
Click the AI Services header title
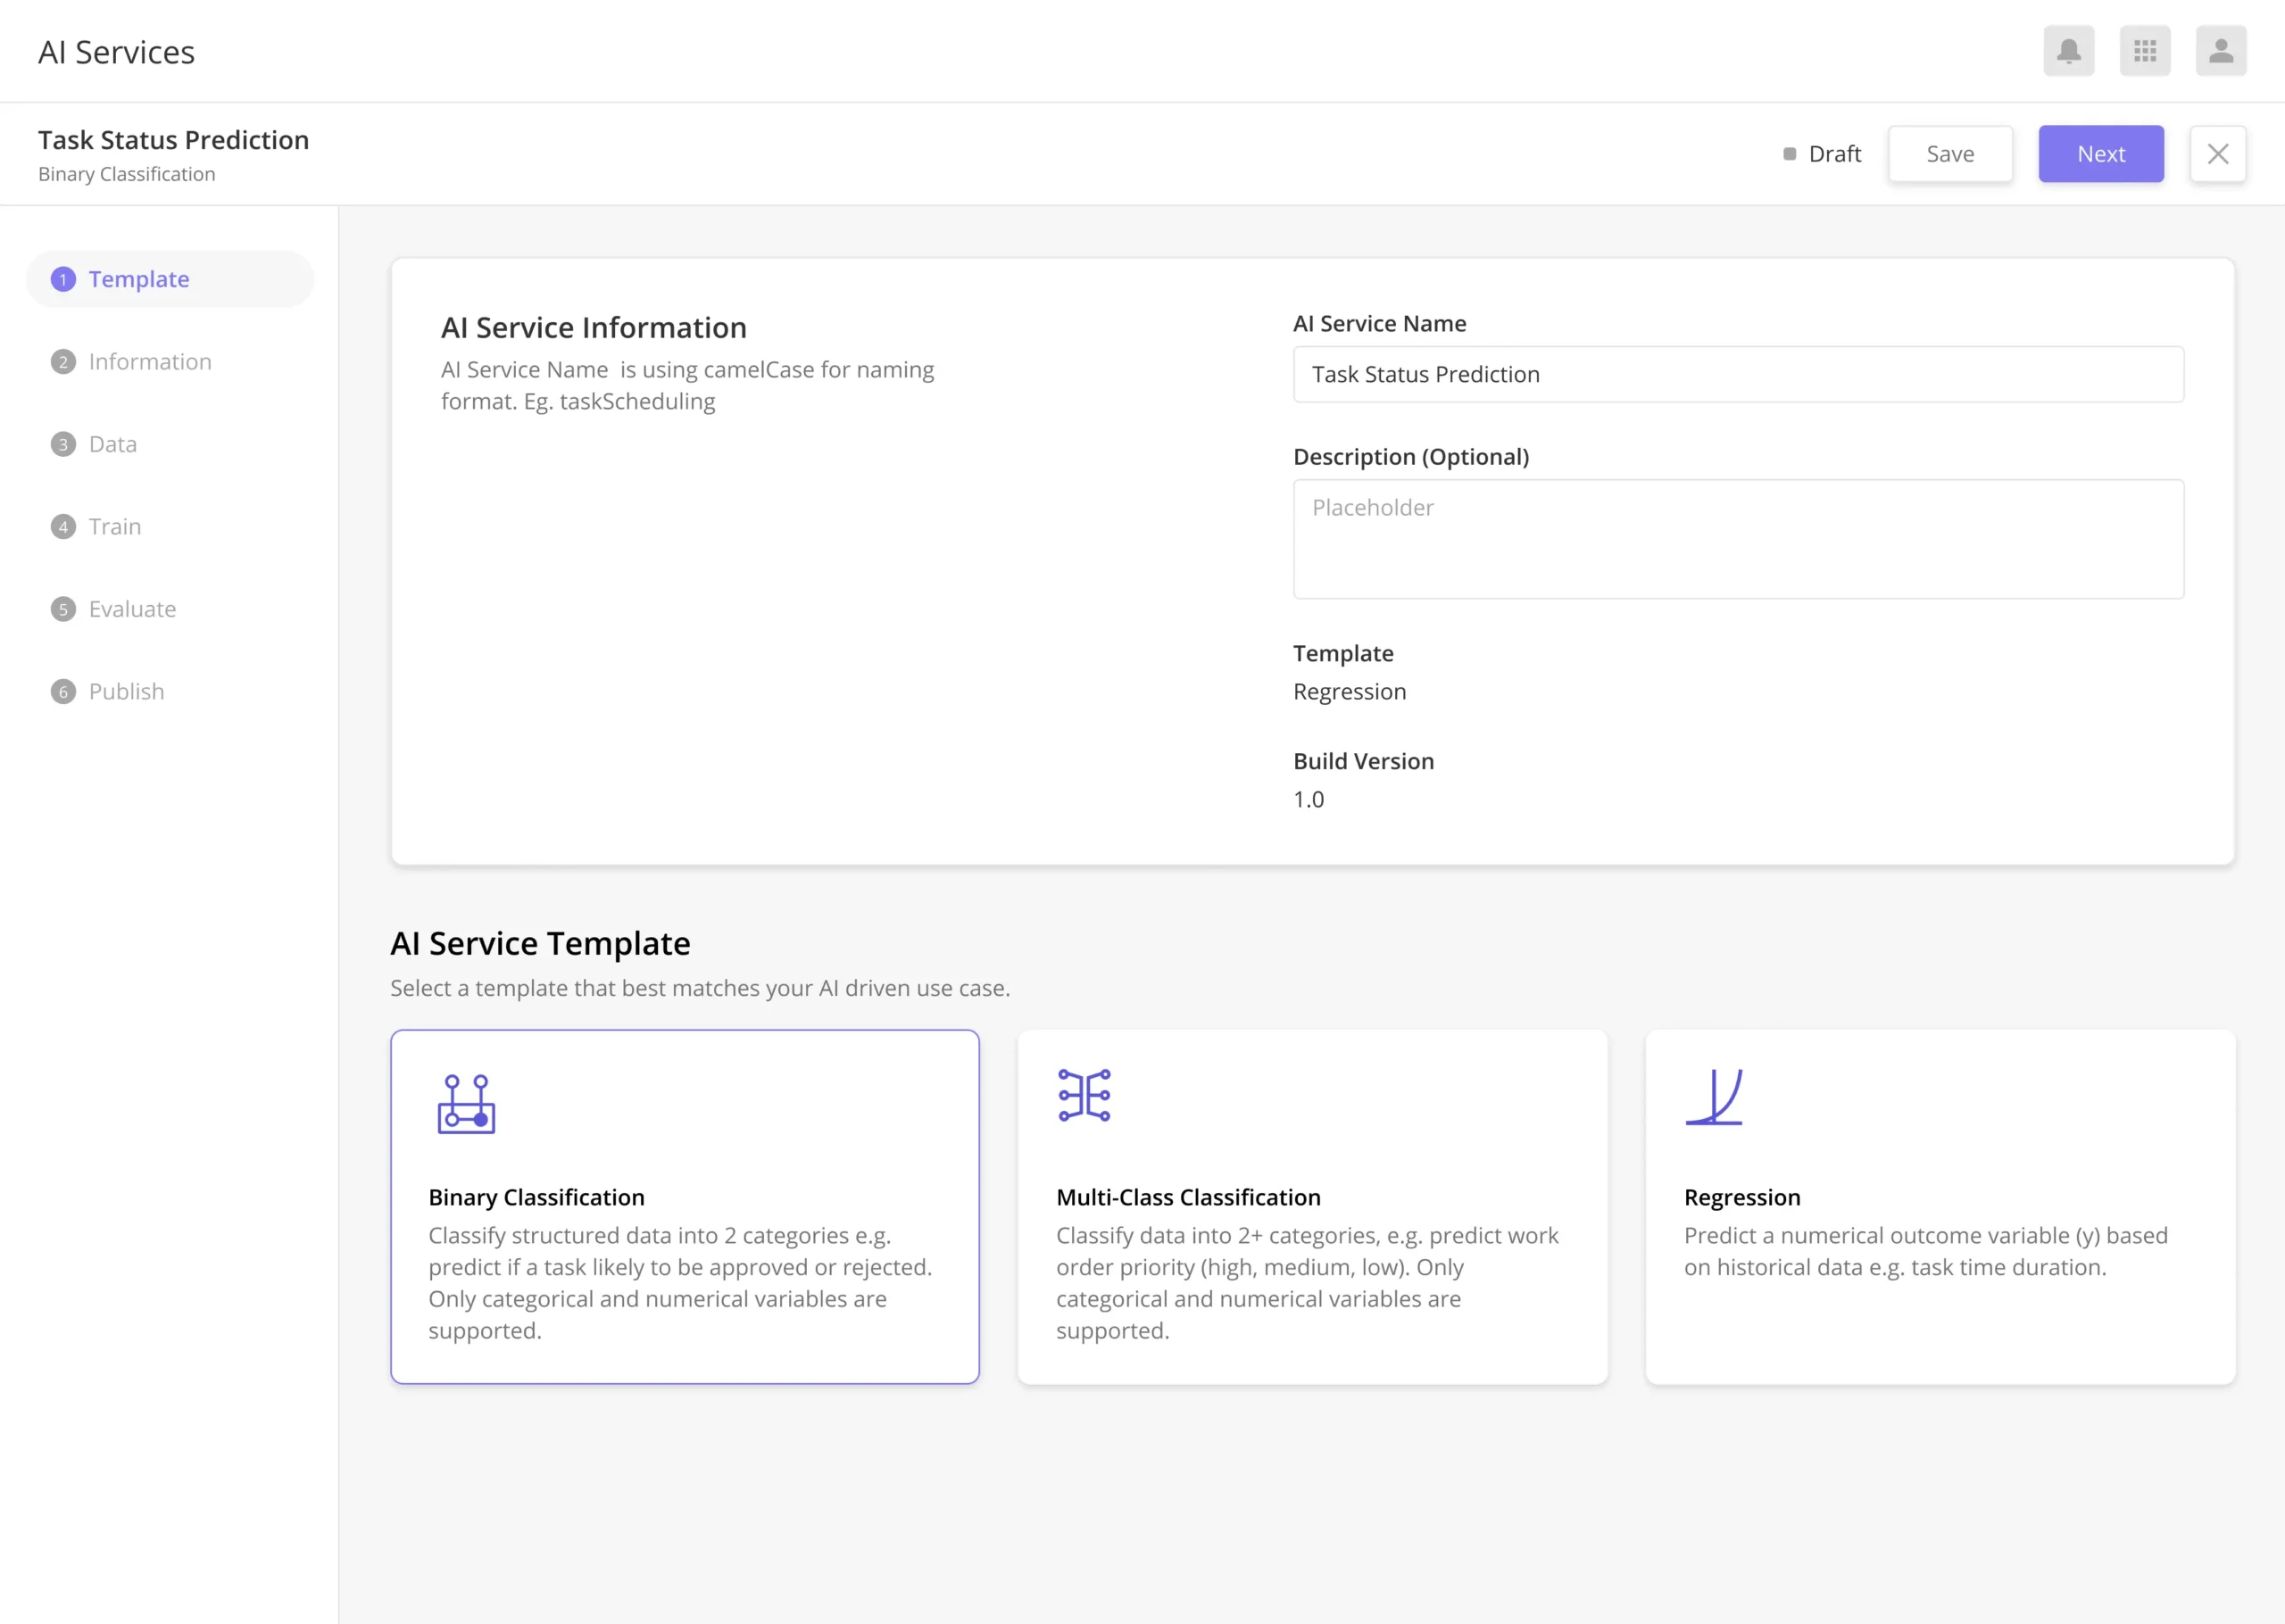click(116, 52)
